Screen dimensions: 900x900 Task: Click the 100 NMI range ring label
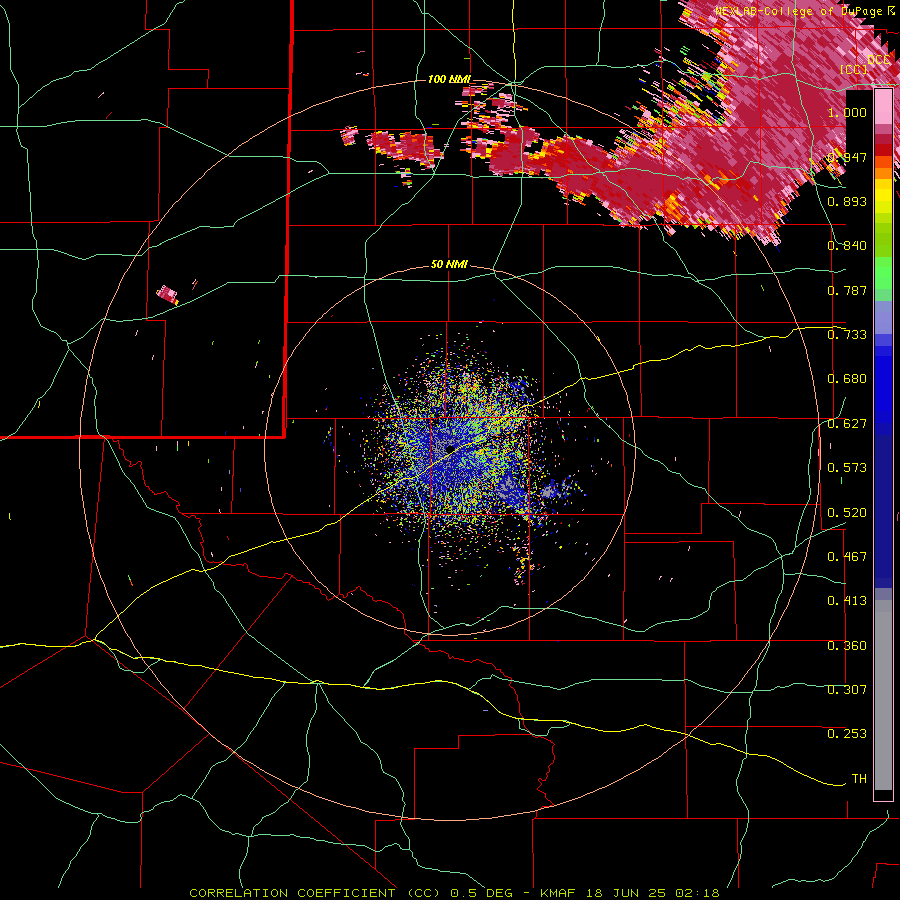pyautogui.click(x=449, y=79)
